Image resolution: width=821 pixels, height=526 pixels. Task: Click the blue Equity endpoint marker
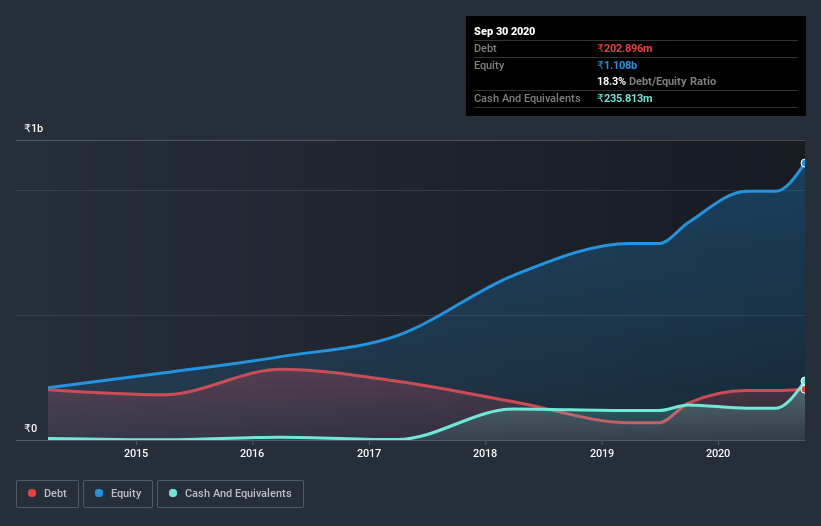tap(804, 163)
